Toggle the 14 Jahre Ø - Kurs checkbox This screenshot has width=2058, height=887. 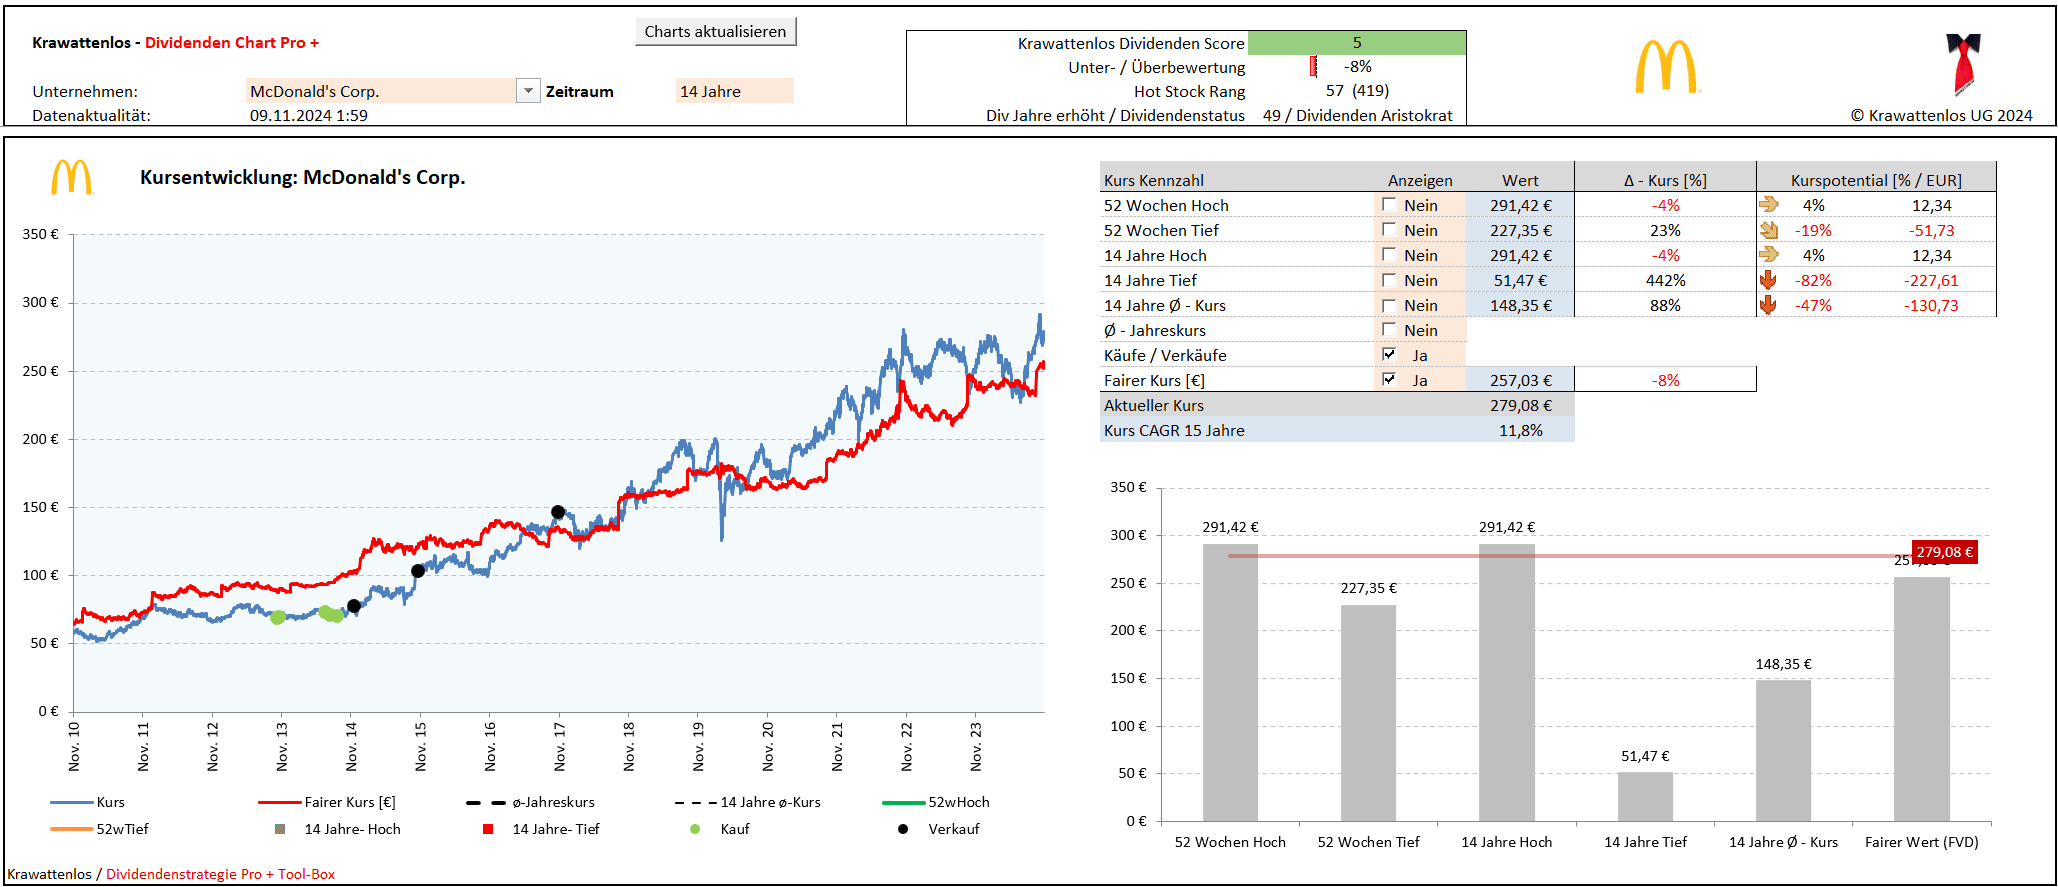pos(1389,304)
